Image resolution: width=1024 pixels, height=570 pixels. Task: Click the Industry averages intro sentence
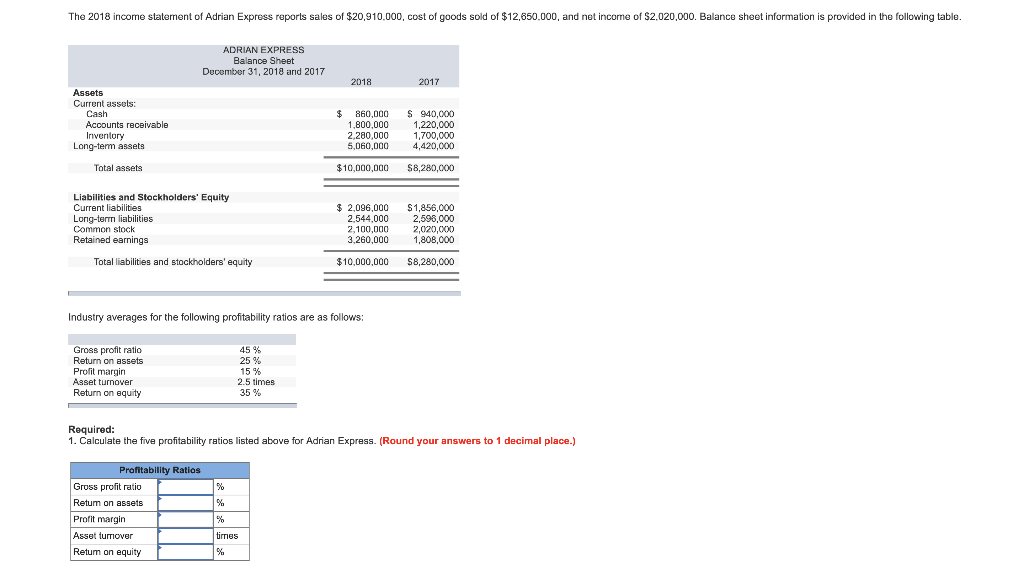click(216, 317)
